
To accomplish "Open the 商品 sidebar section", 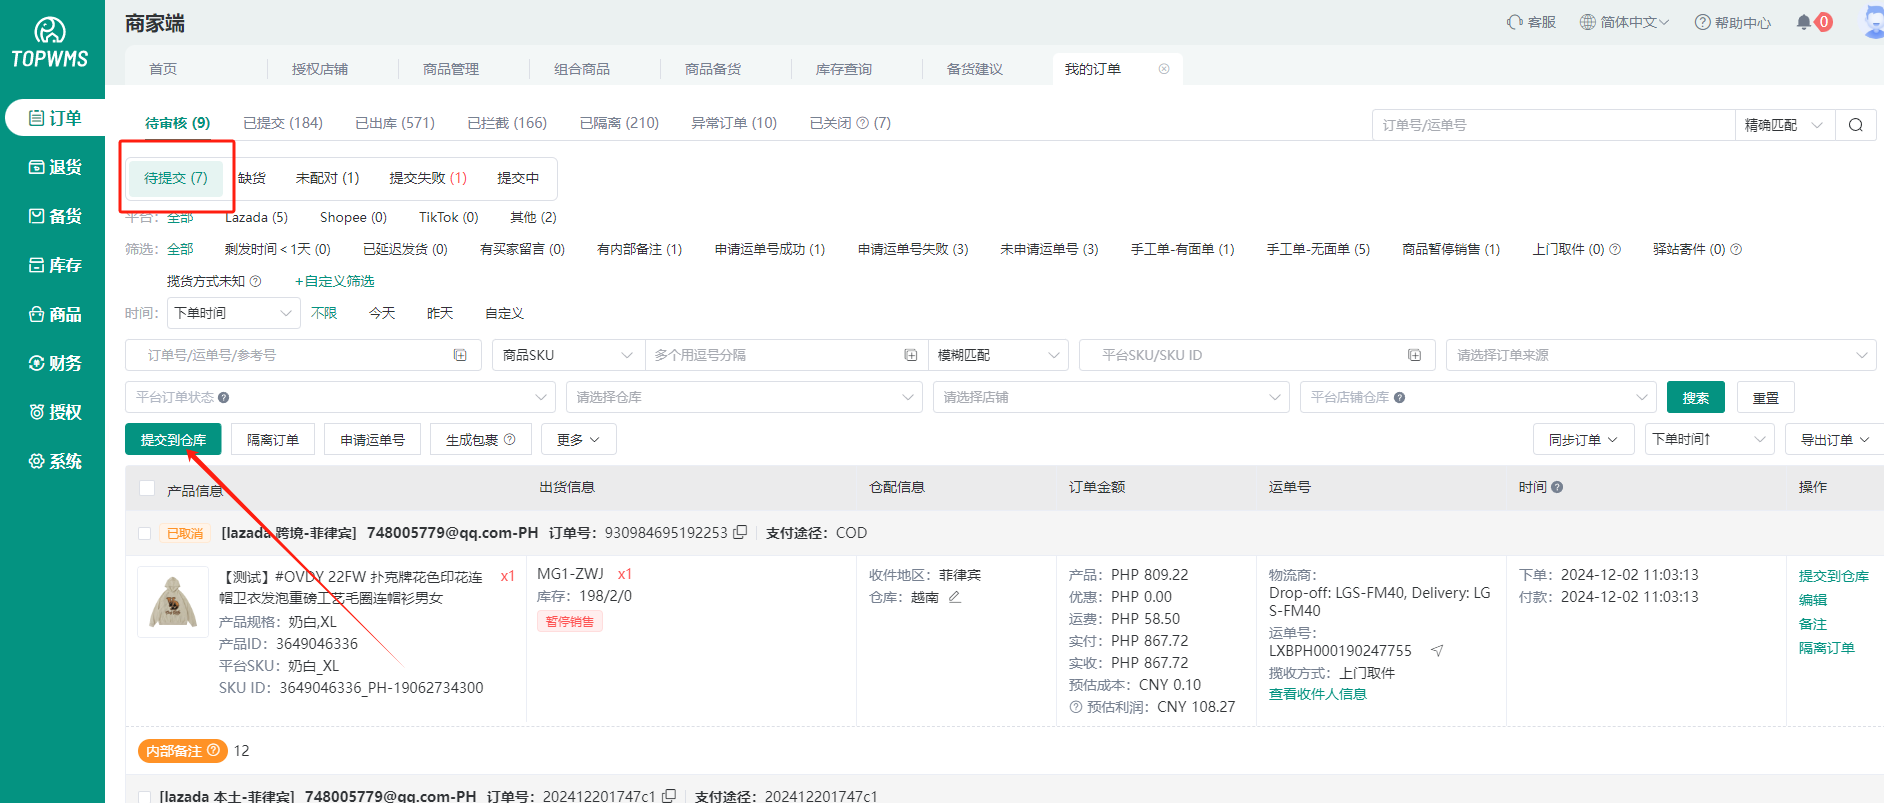I will (55, 314).
